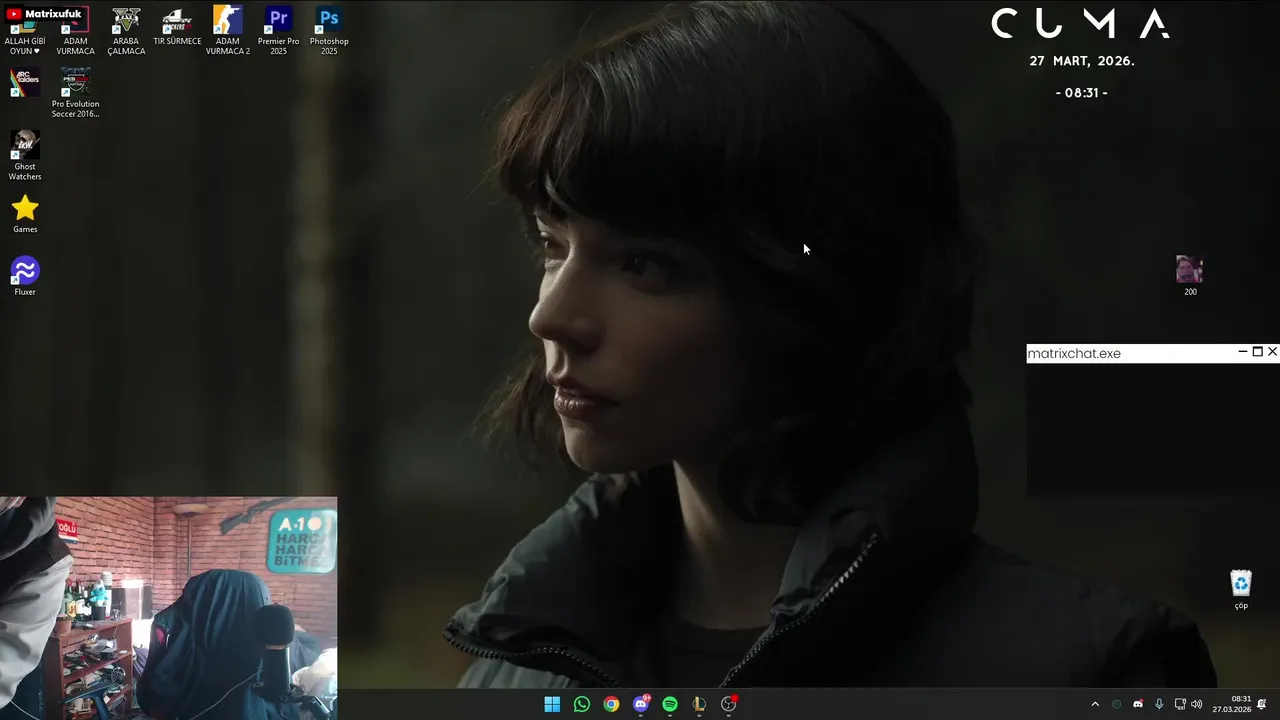The width and height of the screenshot is (1280, 720).
Task: Open the Windows Start menu
Action: pyautogui.click(x=552, y=704)
